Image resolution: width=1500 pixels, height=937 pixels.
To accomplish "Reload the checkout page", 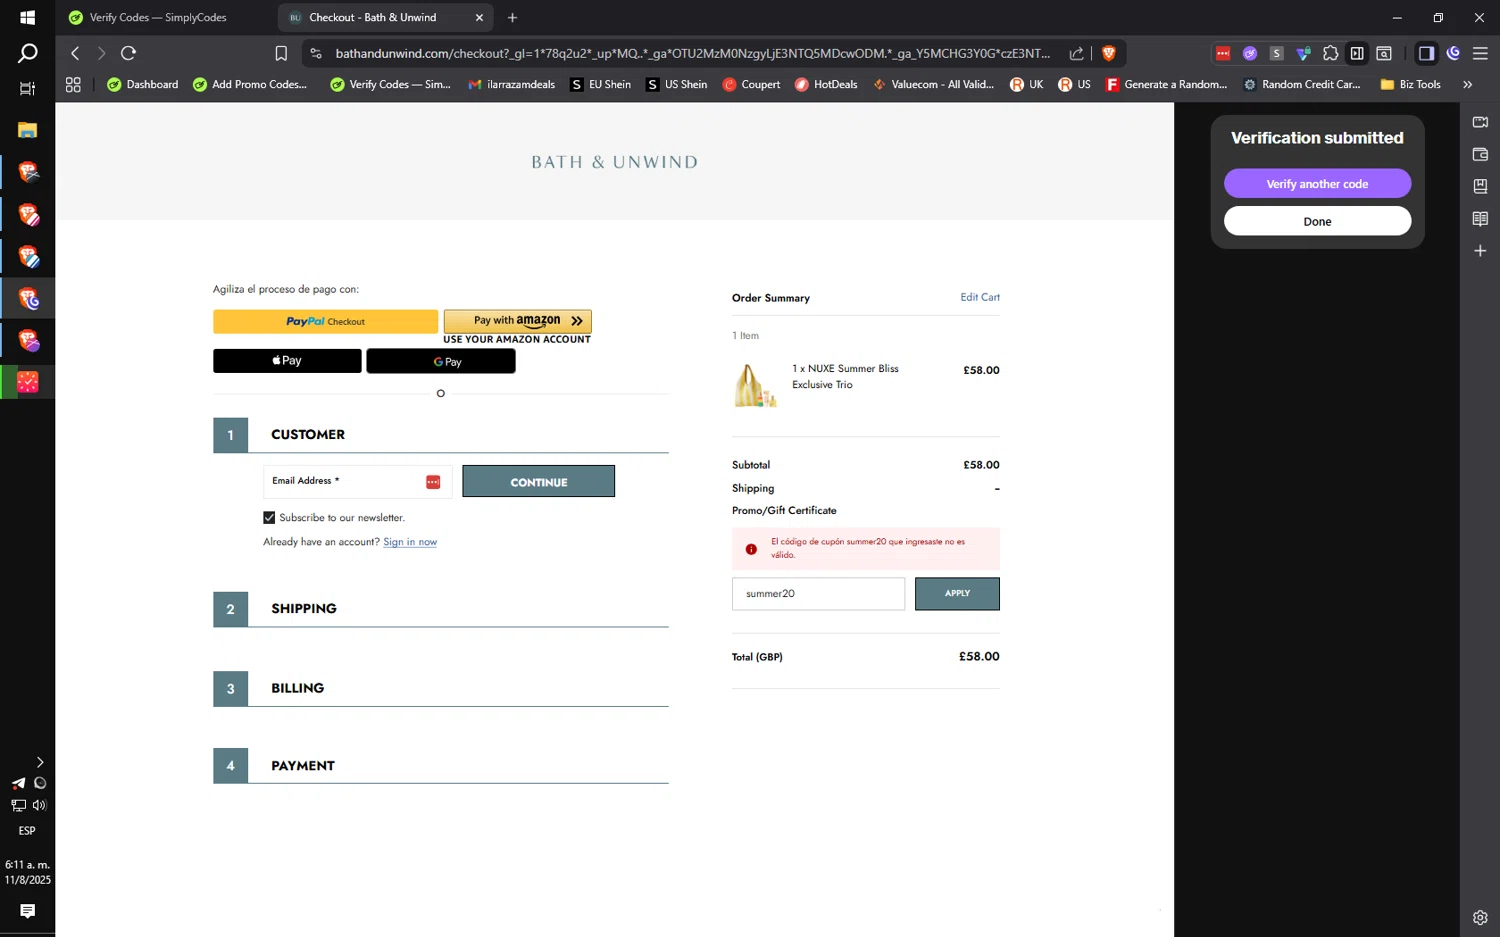I will 129,53.
